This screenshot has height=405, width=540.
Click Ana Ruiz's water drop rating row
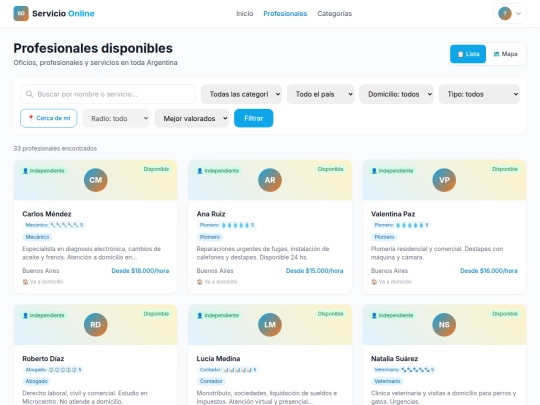pos(227,225)
